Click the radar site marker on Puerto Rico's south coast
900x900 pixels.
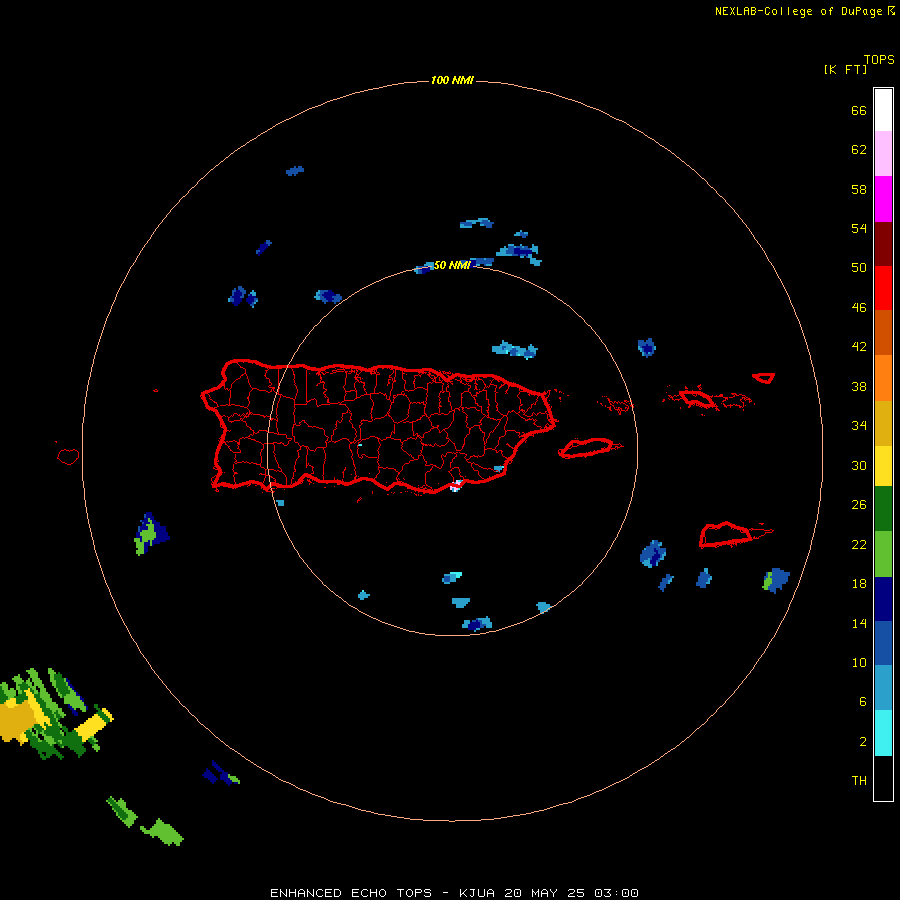(x=456, y=486)
